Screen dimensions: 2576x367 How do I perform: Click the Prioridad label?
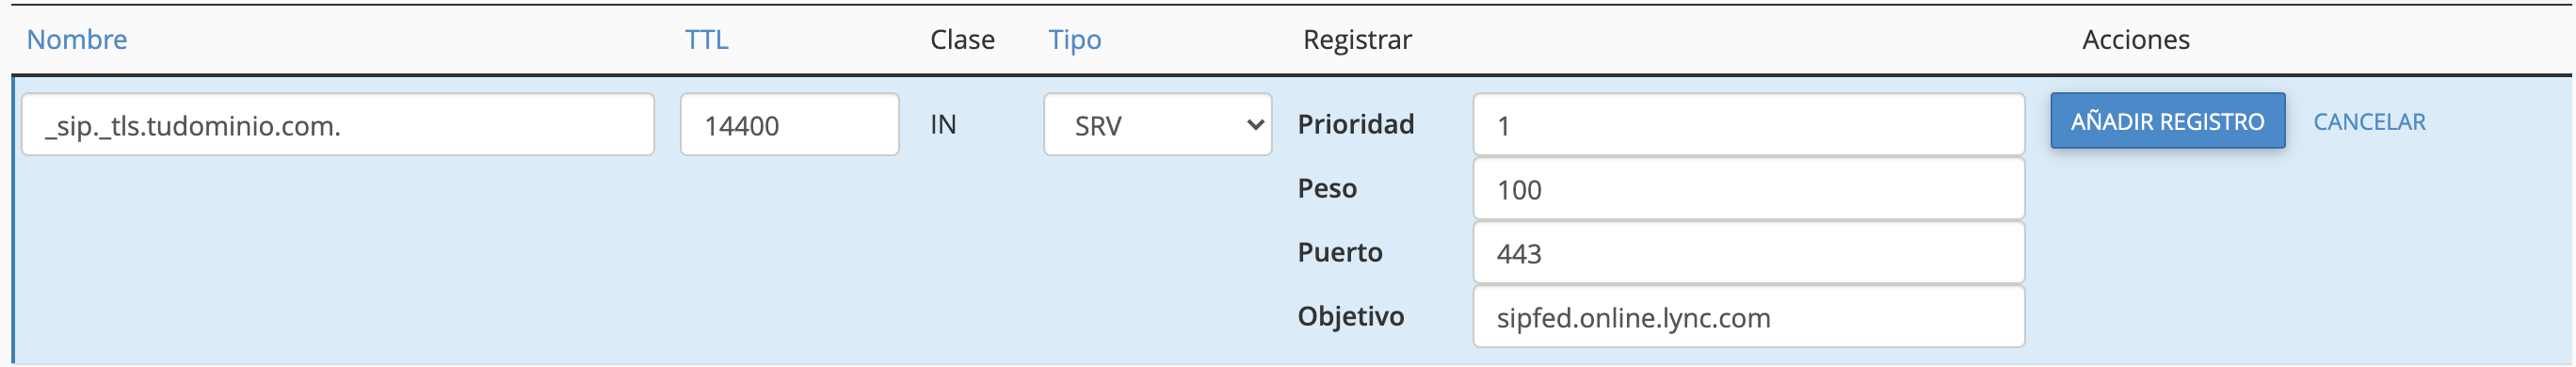point(1355,124)
